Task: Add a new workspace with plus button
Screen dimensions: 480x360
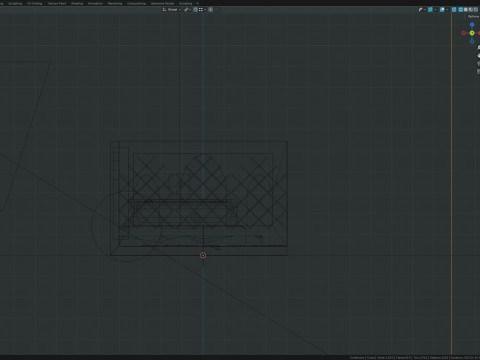Action: click(197, 3)
